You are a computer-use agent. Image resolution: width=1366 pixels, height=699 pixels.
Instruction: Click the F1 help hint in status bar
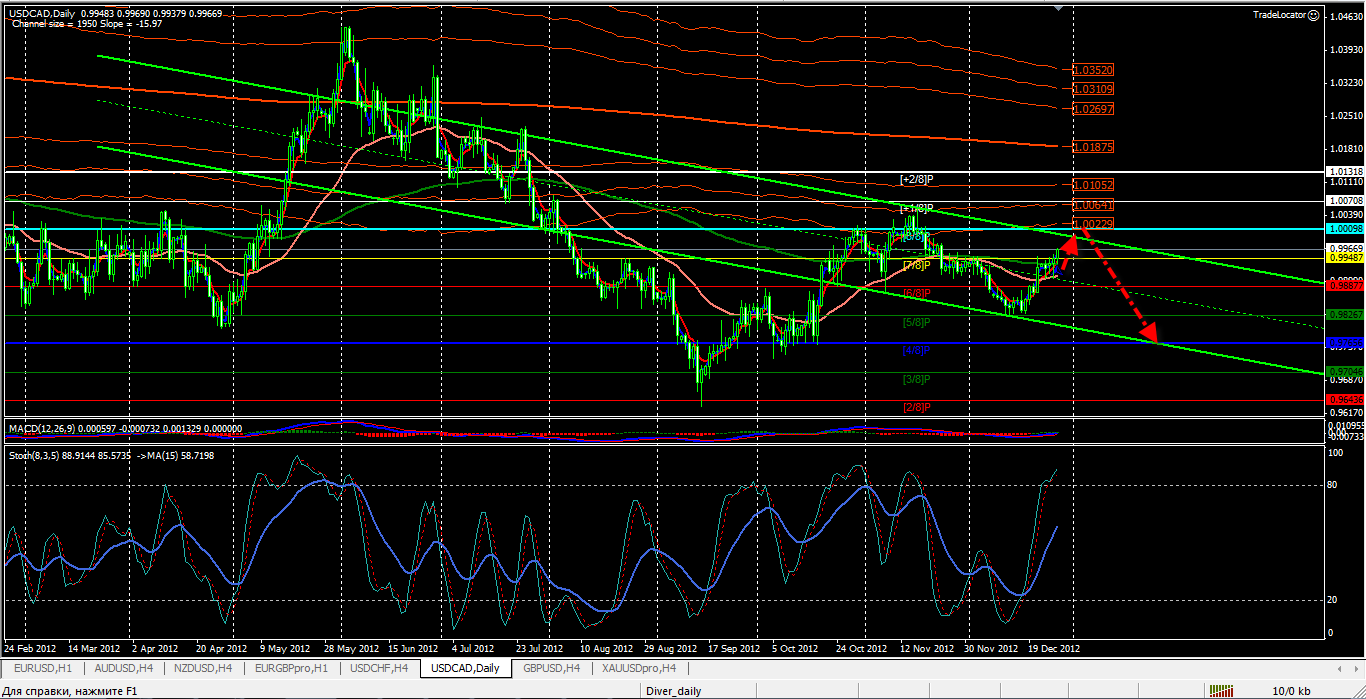[x=71, y=691]
